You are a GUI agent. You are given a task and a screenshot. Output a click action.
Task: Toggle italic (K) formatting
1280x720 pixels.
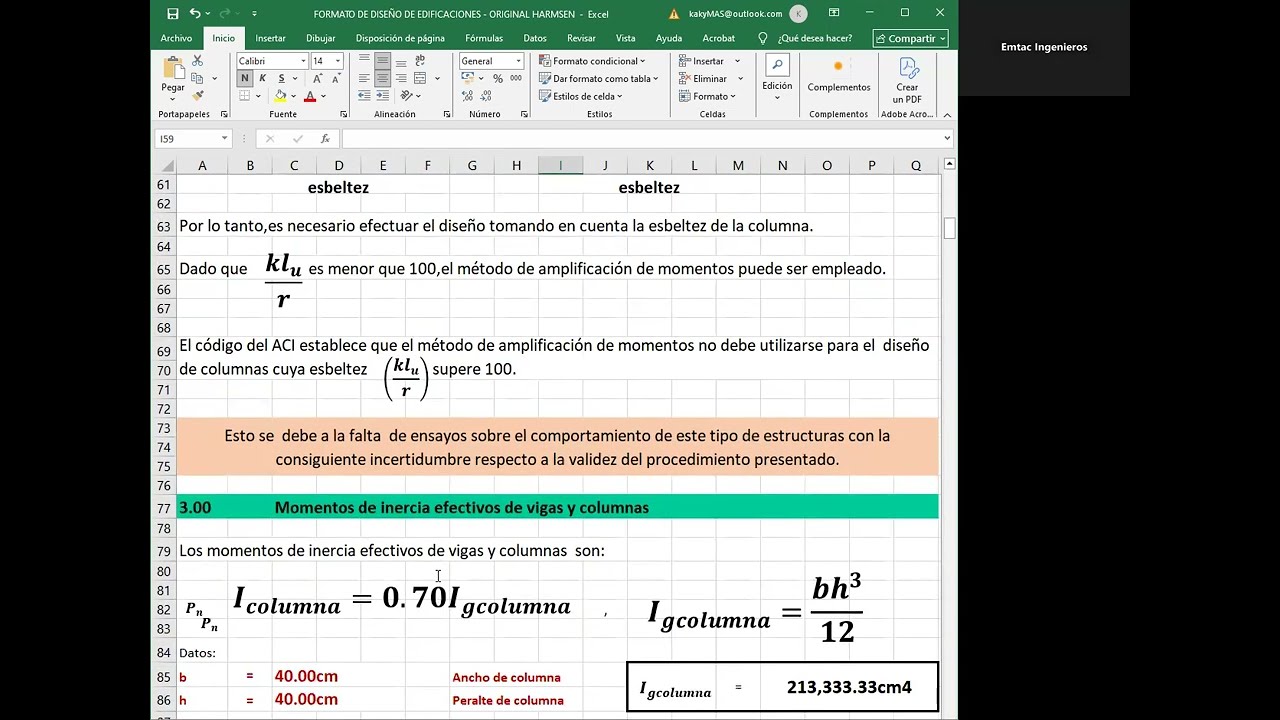point(262,78)
